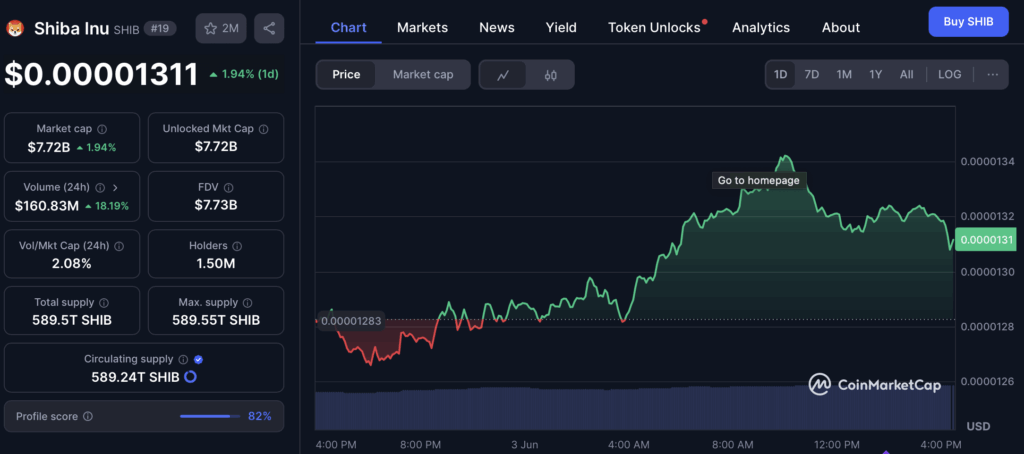
Task: Add SHIB to watchlist with star button
Action: (221, 28)
